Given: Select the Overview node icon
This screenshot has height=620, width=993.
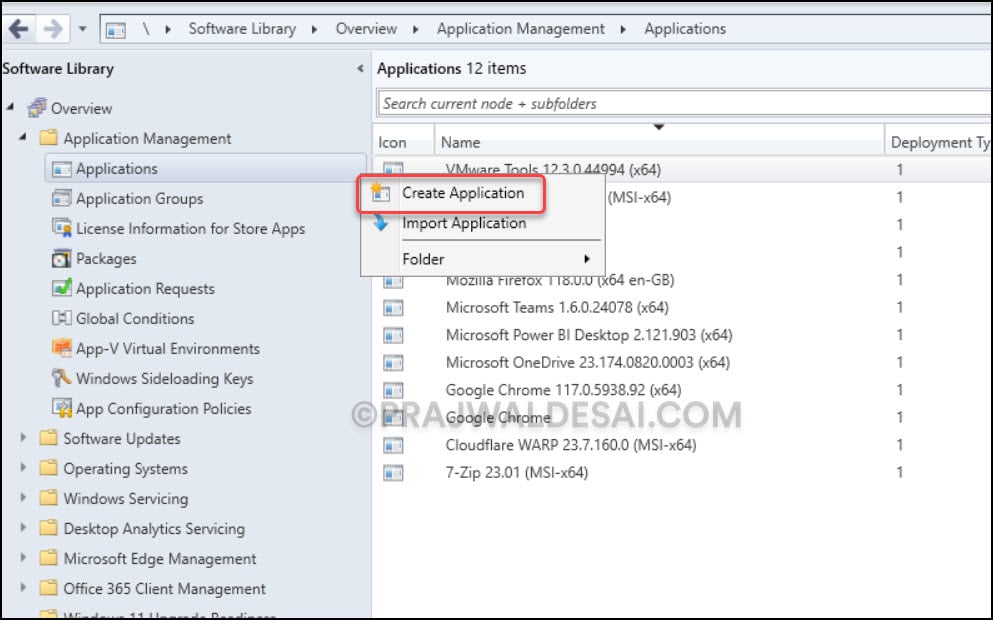Looking at the screenshot, I should 37,108.
